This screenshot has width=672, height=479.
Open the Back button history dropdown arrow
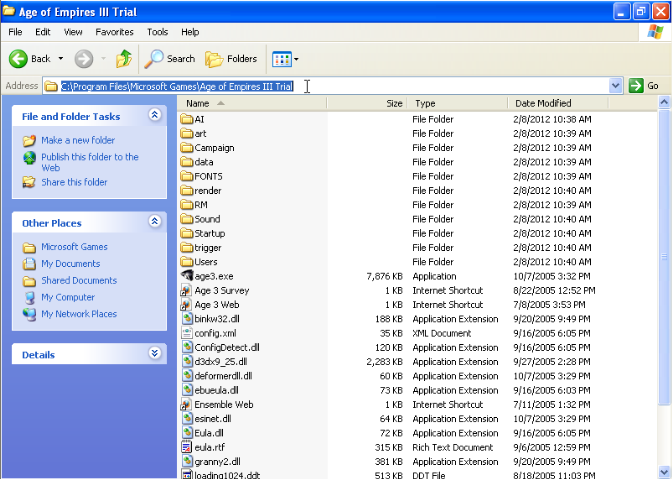click(x=61, y=59)
